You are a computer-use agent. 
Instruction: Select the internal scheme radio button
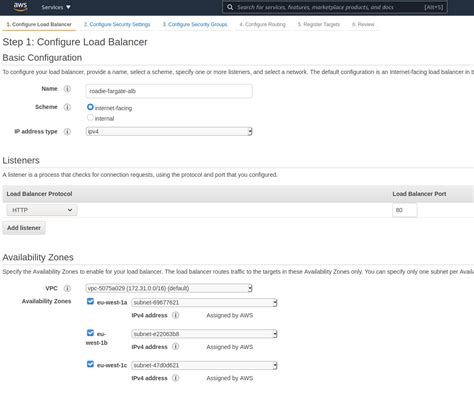click(90, 117)
